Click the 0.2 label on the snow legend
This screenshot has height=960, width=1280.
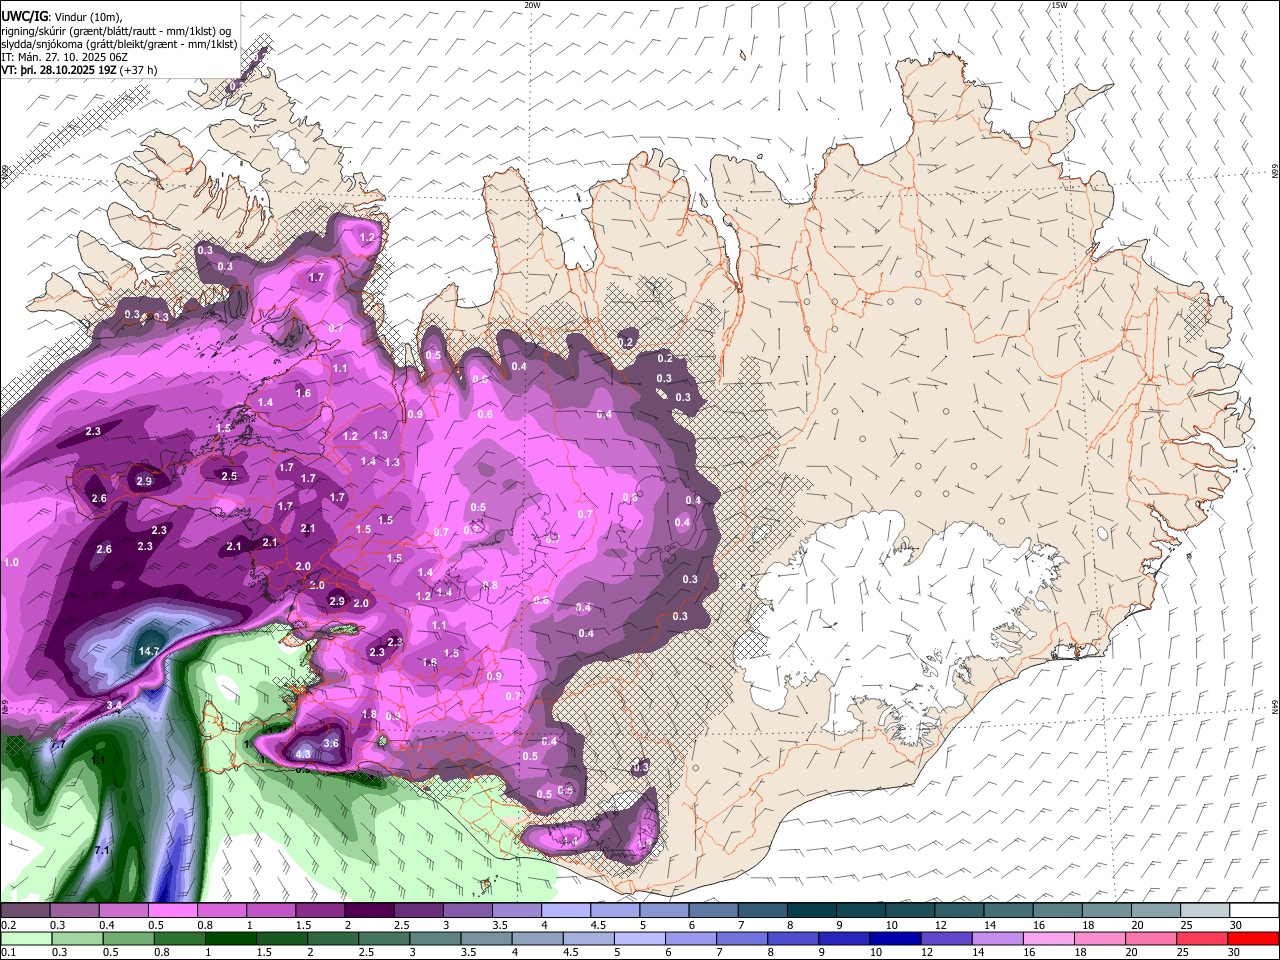8,925
